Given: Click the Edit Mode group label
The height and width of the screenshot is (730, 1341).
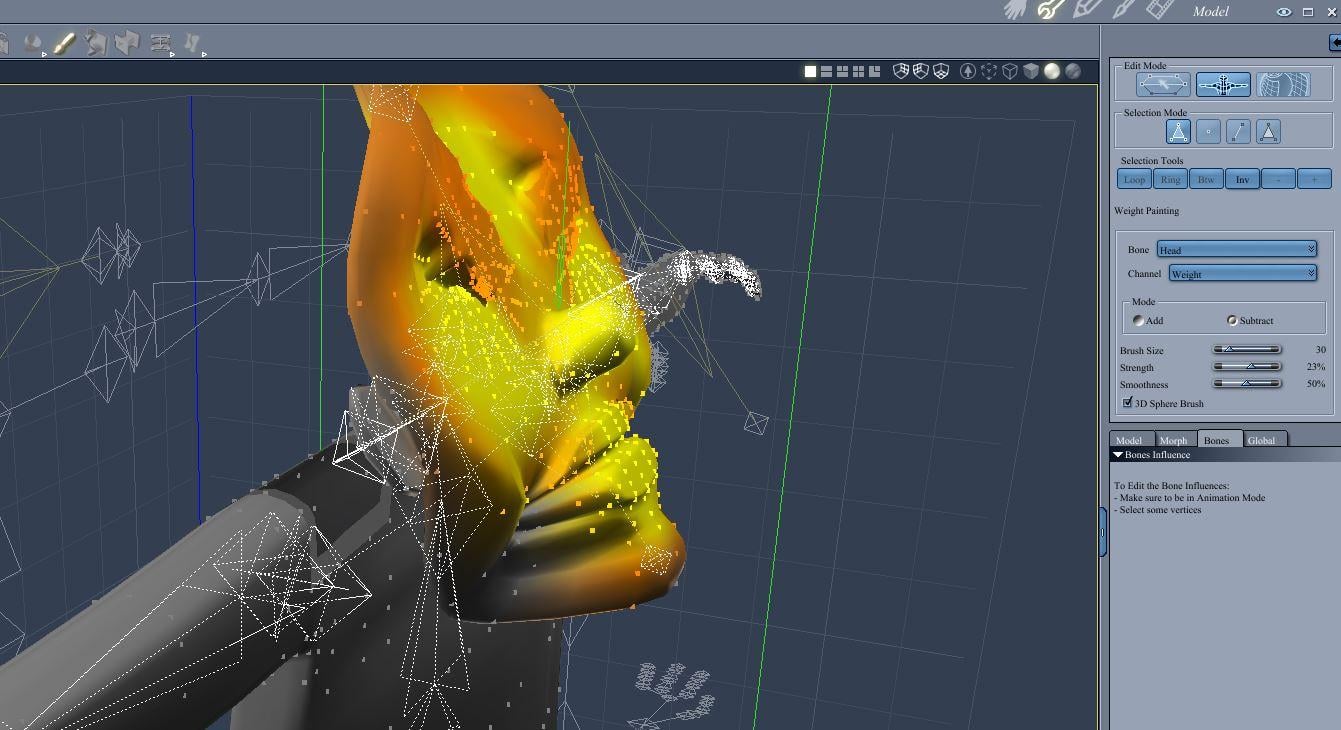Looking at the screenshot, I should tap(1145, 66).
